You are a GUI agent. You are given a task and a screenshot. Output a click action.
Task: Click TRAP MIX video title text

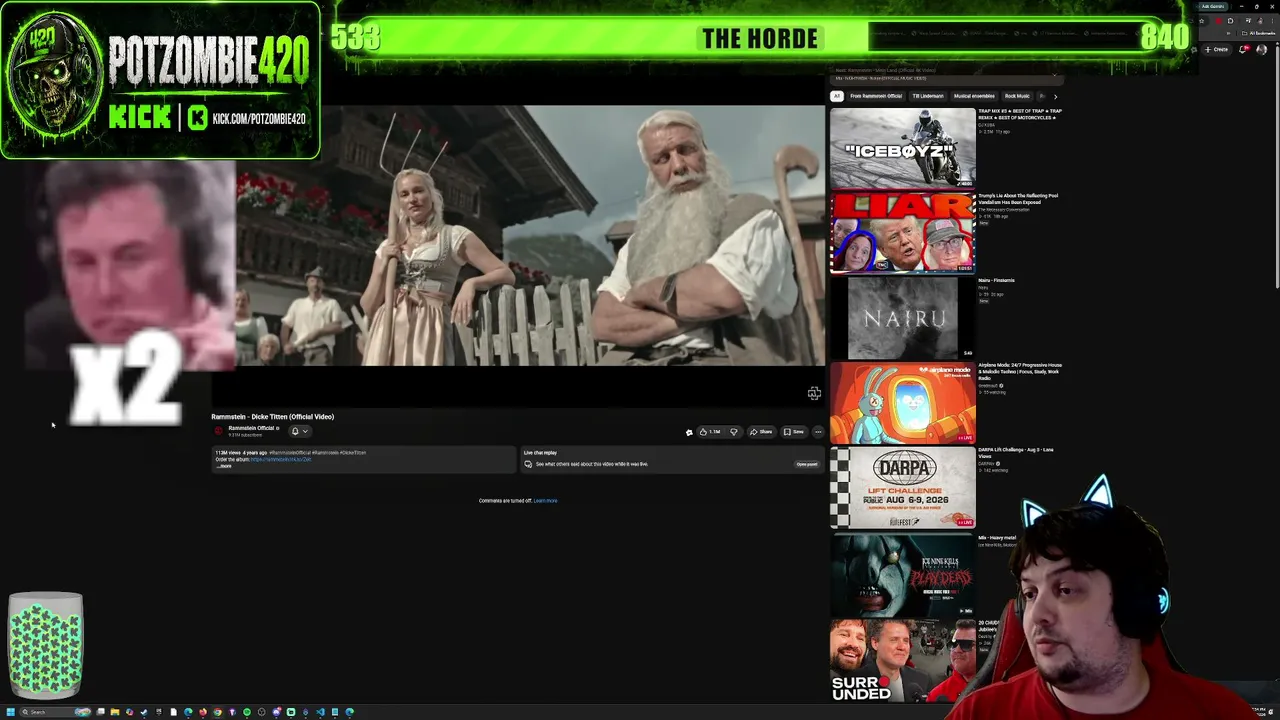point(1020,114)
